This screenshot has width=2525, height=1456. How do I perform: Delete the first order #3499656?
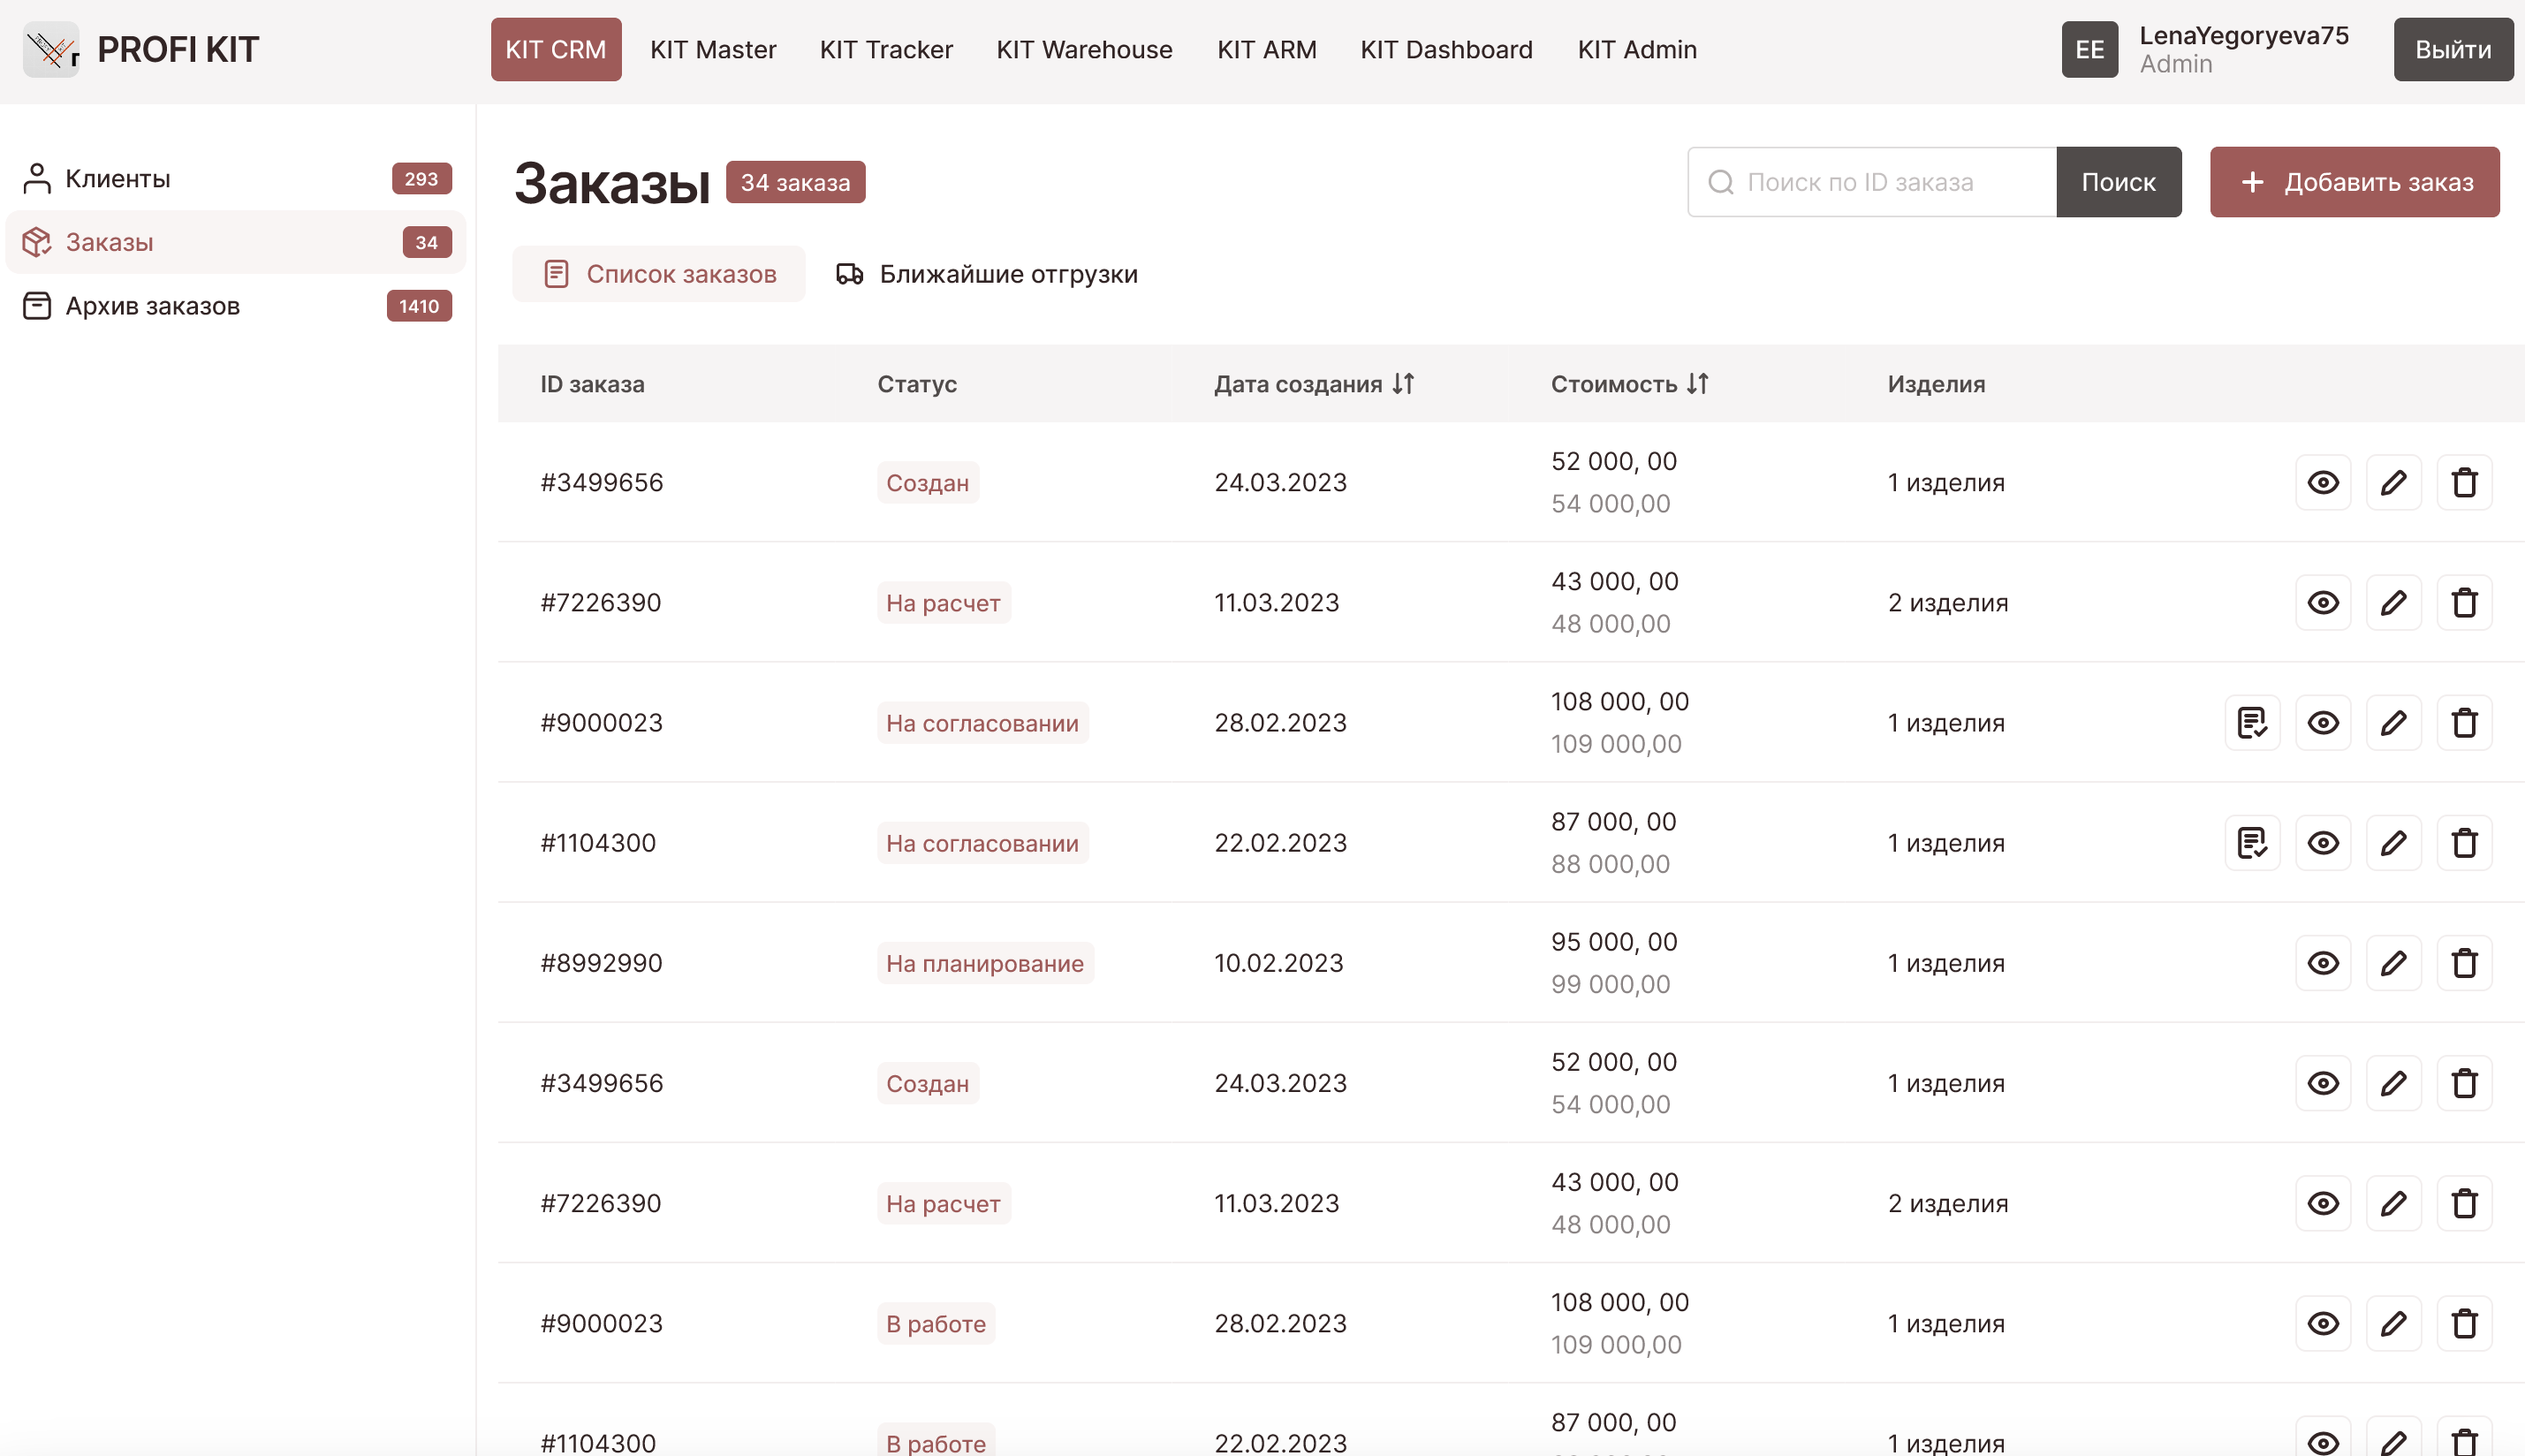click(x=2463, y=483)
